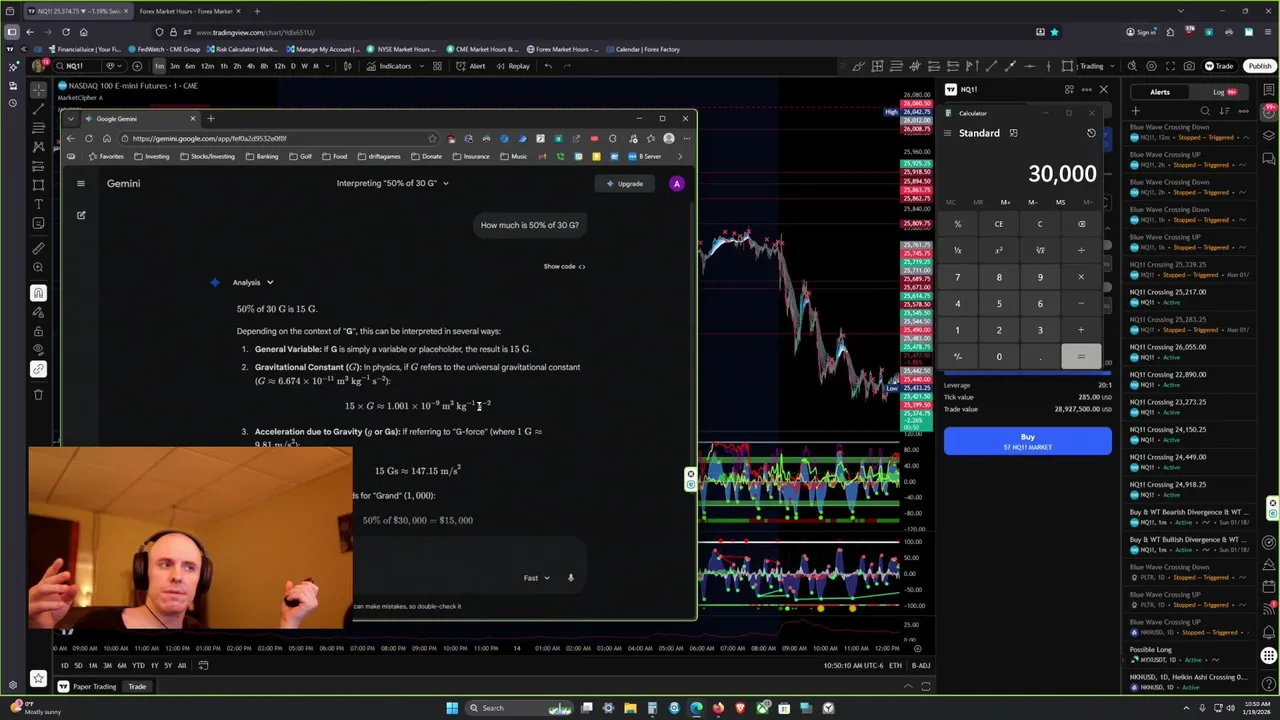Open the Fast model selector dropdown

click(537, 577)
